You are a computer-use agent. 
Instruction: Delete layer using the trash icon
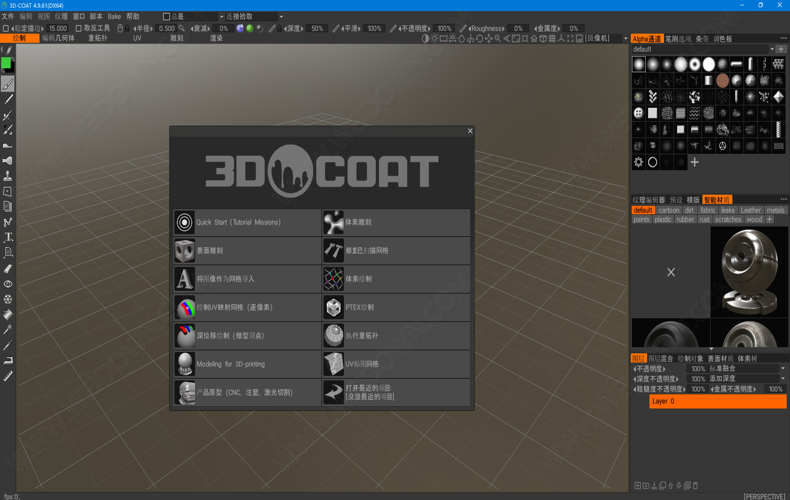point(695,485)
